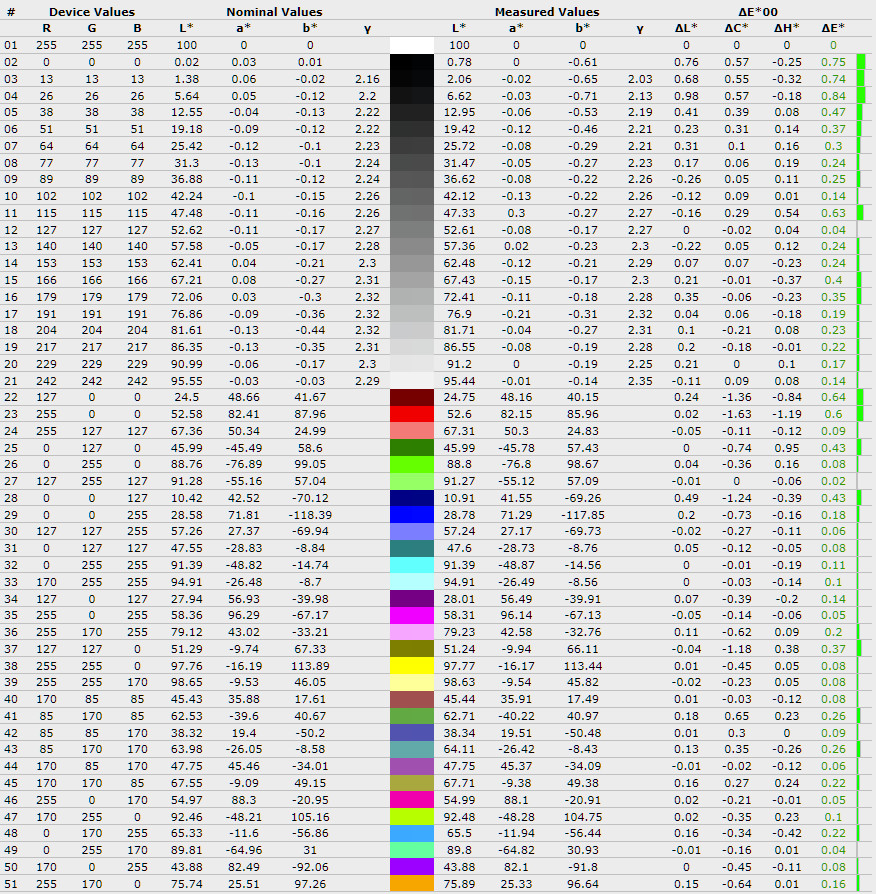Click ΔC* value -1.63 in row 23
Viewport: 876px width, 894px height.
[736, 414]
